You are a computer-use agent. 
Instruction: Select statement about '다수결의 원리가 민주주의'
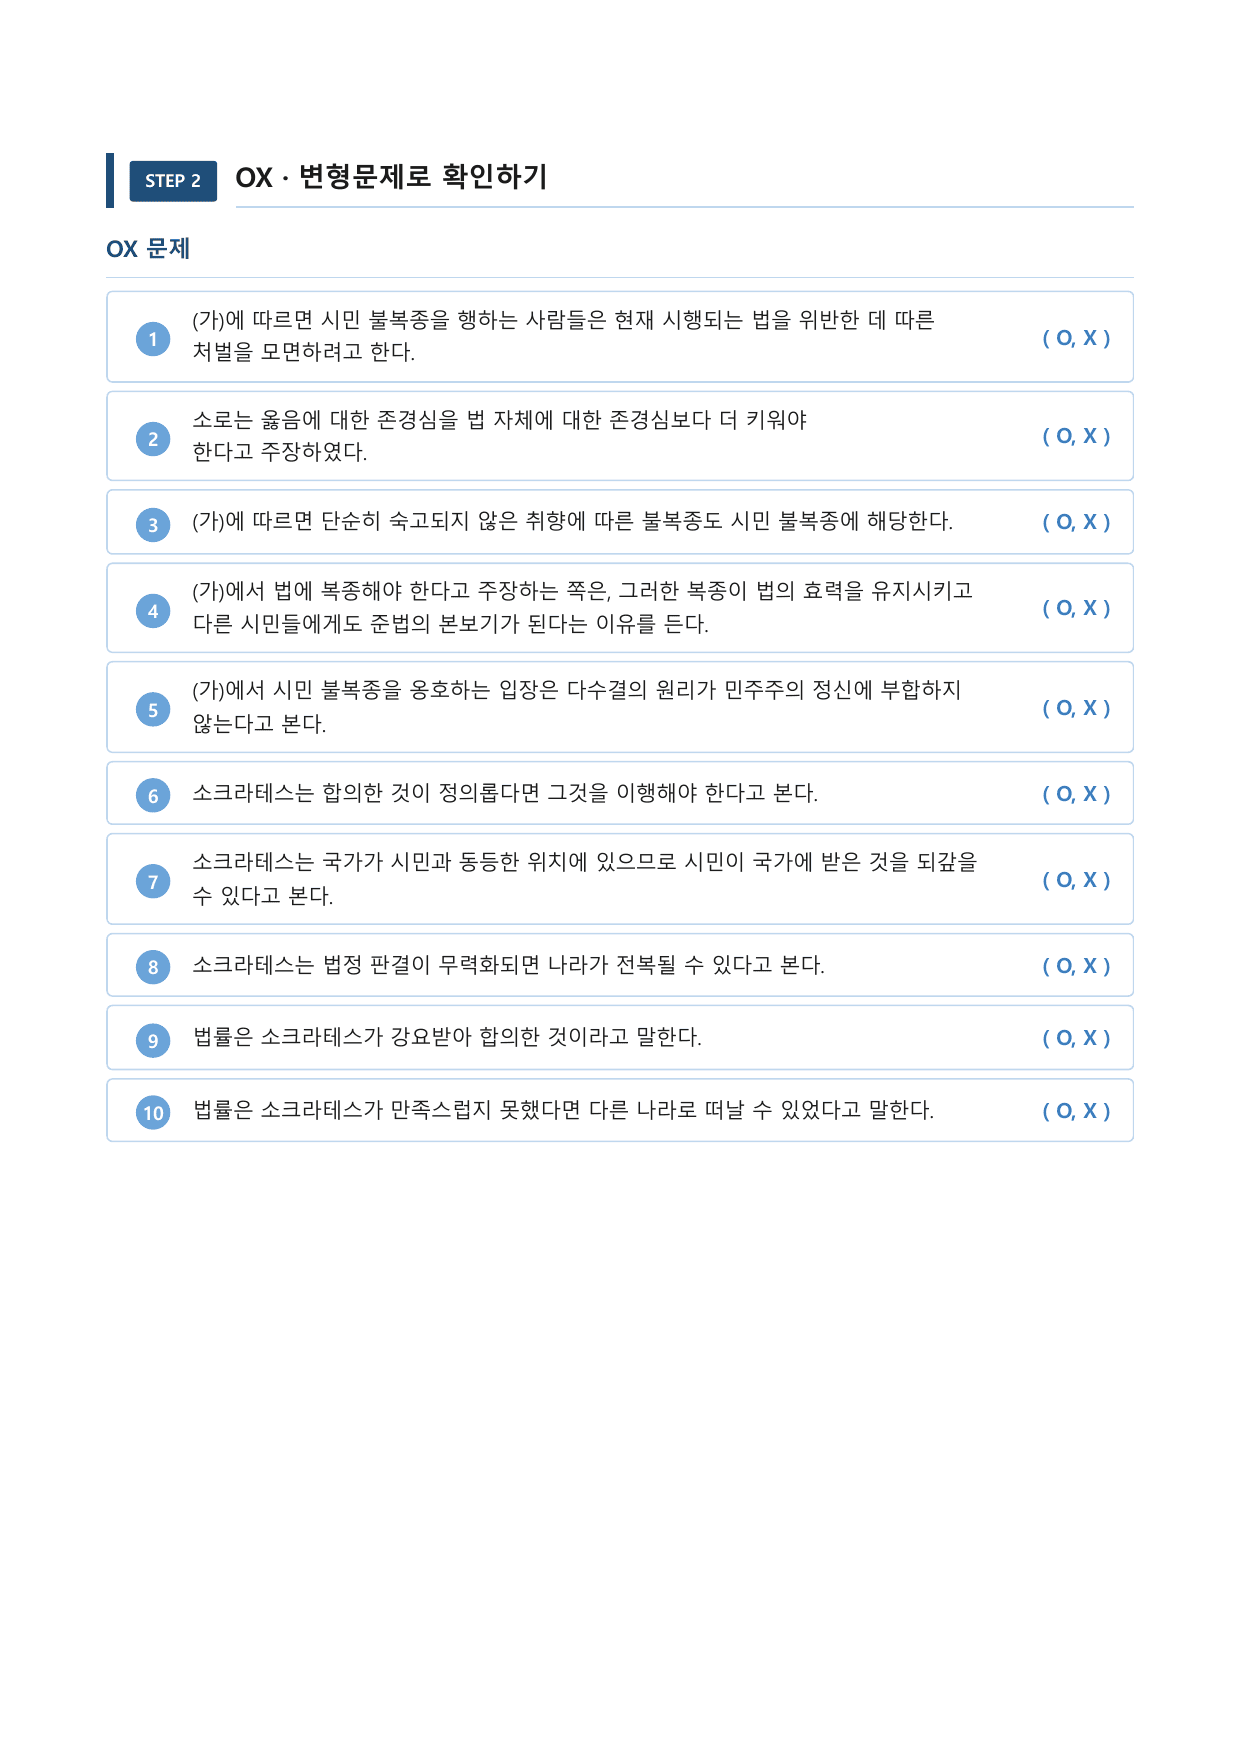click(576, 707)
